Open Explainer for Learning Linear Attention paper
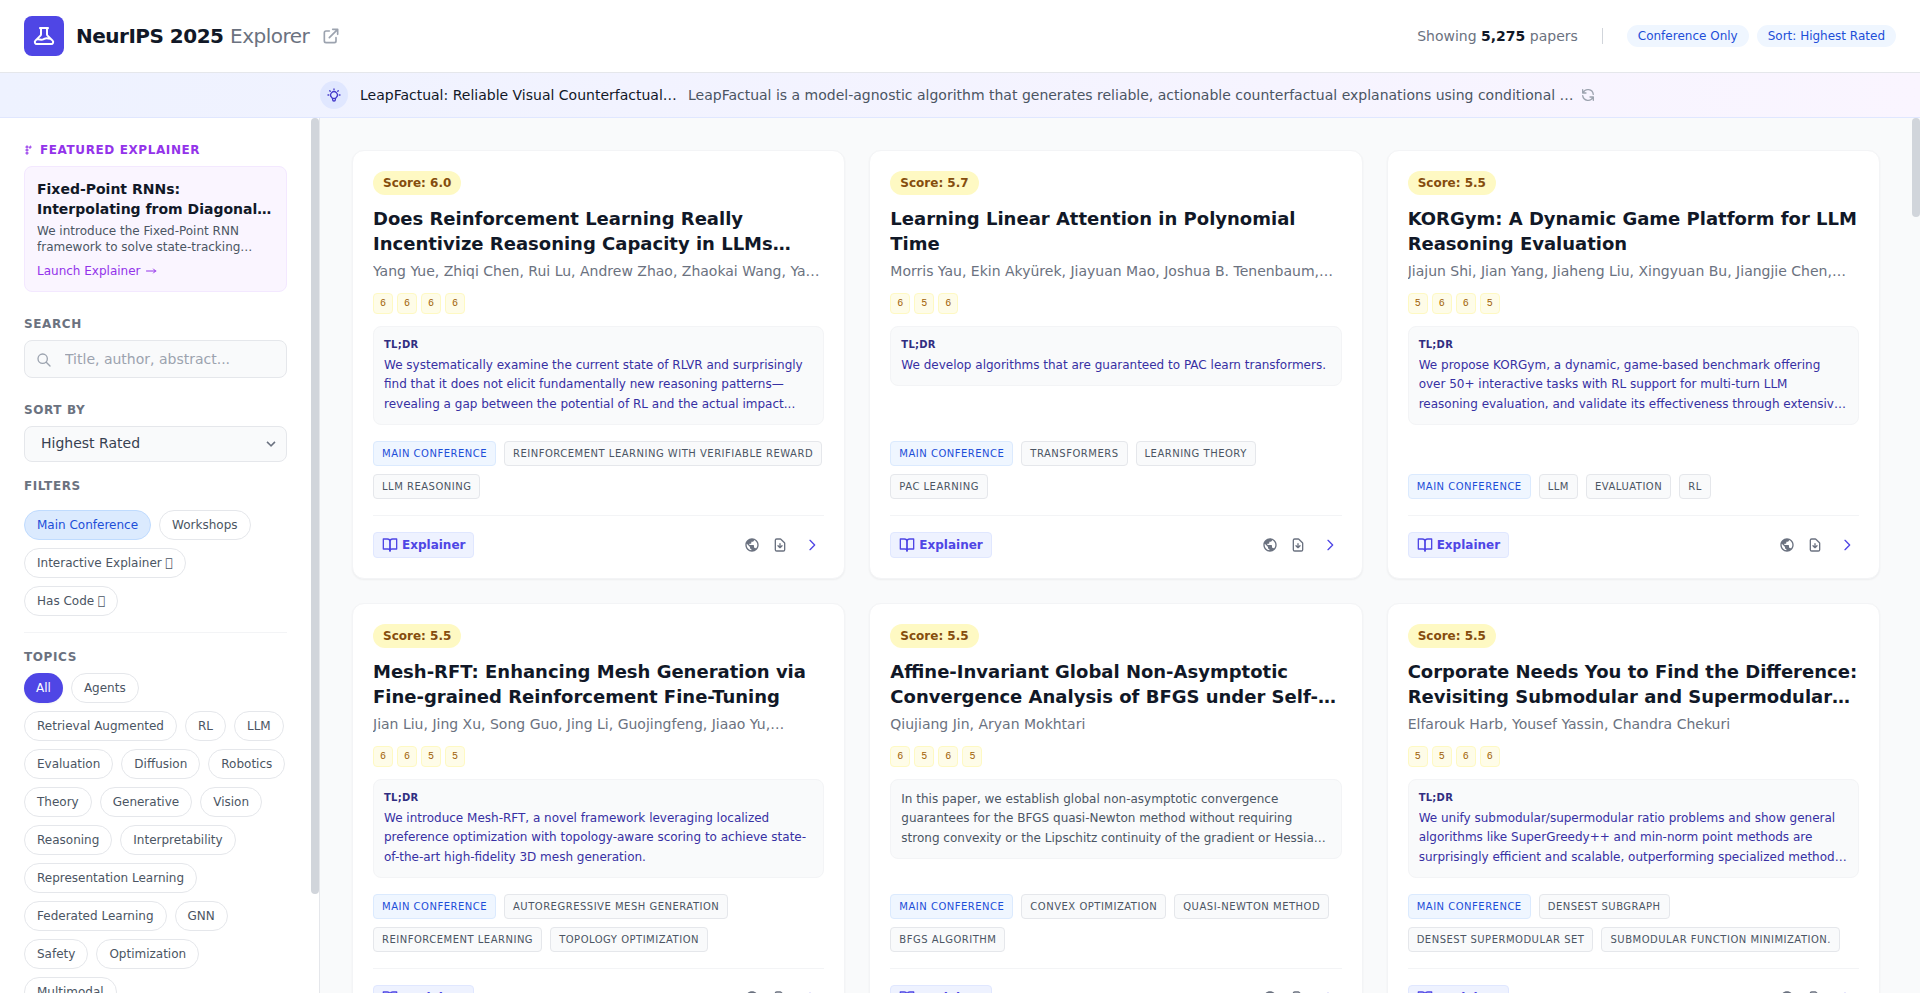Viewport: 1920px width, 993px height. coord(940,545)
